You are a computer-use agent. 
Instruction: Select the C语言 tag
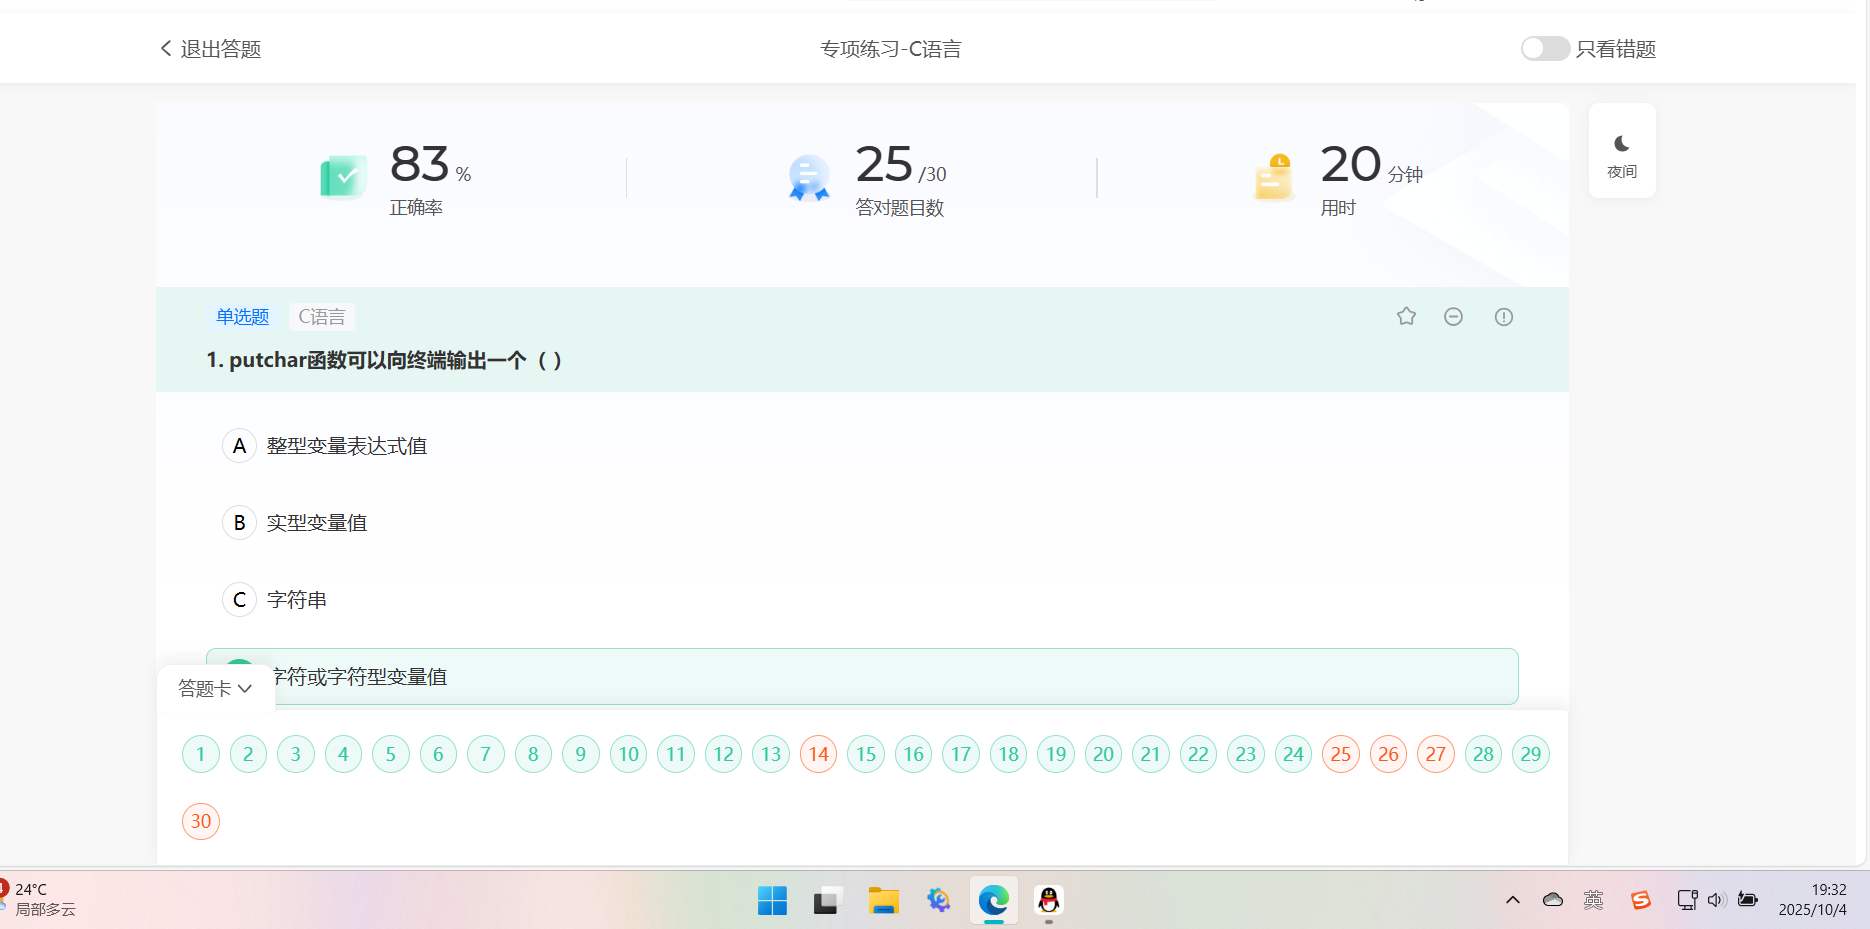[x=320, y=316]
